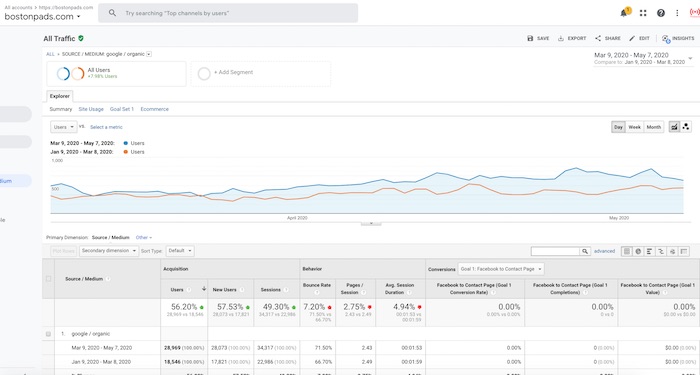Click the table filter search field

point(555,251)
